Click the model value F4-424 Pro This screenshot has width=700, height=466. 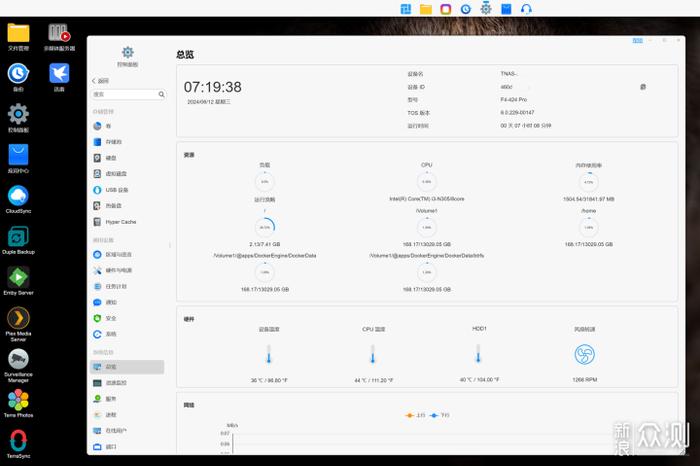coord(513,100)
